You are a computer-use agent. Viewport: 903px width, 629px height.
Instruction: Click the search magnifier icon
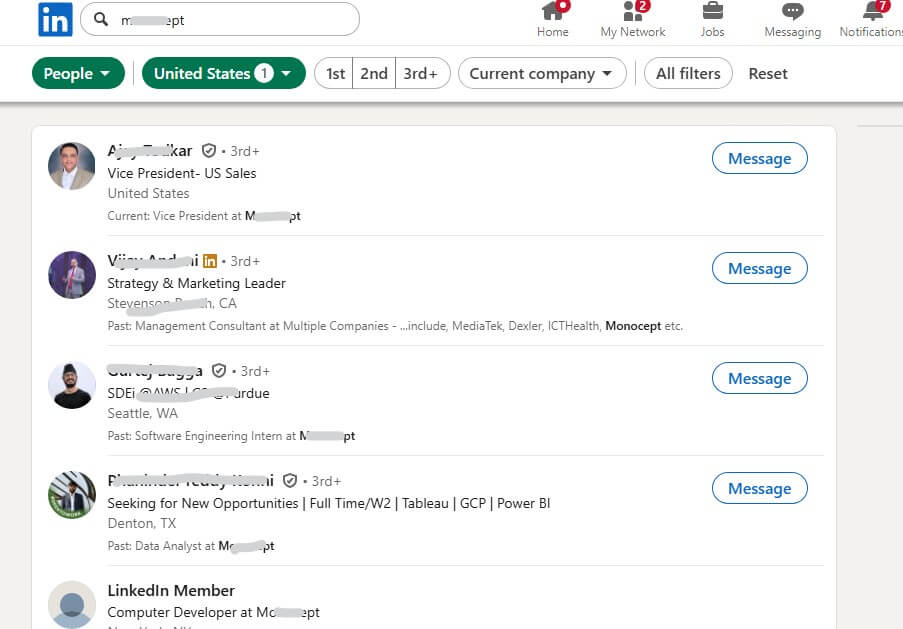tap(101, 19)
